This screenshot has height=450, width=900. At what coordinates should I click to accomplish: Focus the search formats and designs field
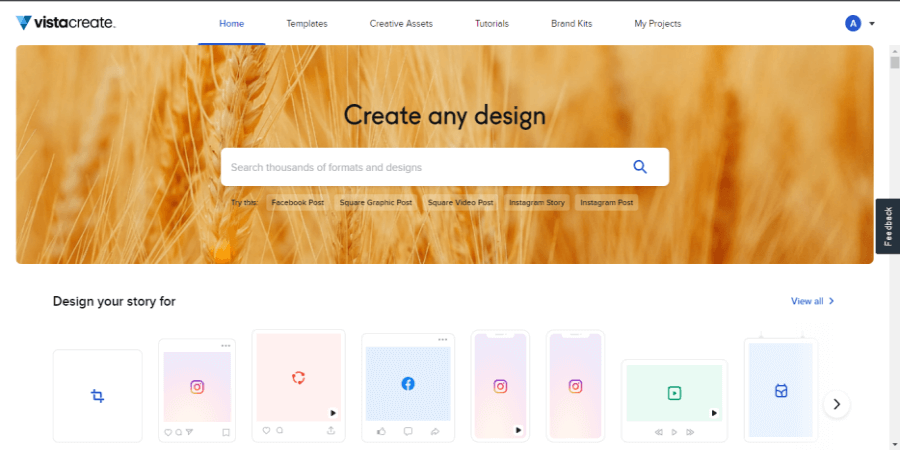pyautogui.click(x=425, y=167)
